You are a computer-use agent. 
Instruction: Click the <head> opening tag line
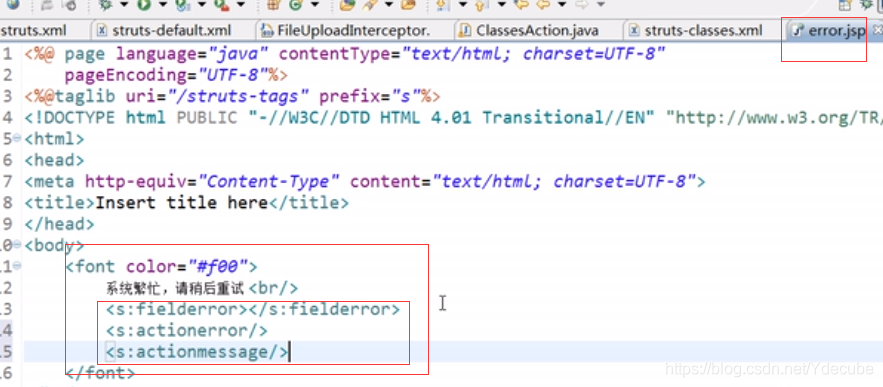[x=54, y=160]
